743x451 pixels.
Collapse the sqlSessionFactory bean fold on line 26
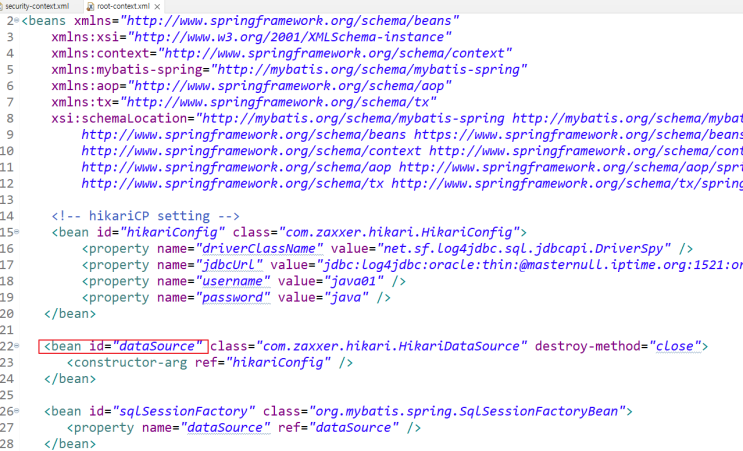point(17,411)
